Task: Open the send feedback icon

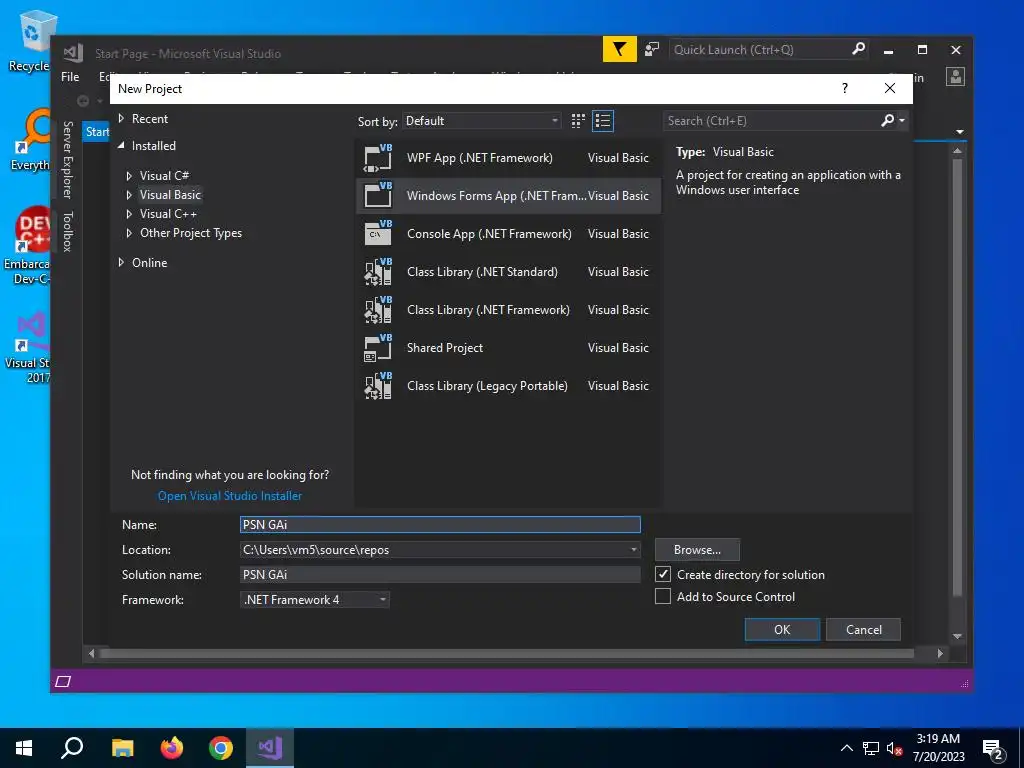Action: tap(652, 50)
